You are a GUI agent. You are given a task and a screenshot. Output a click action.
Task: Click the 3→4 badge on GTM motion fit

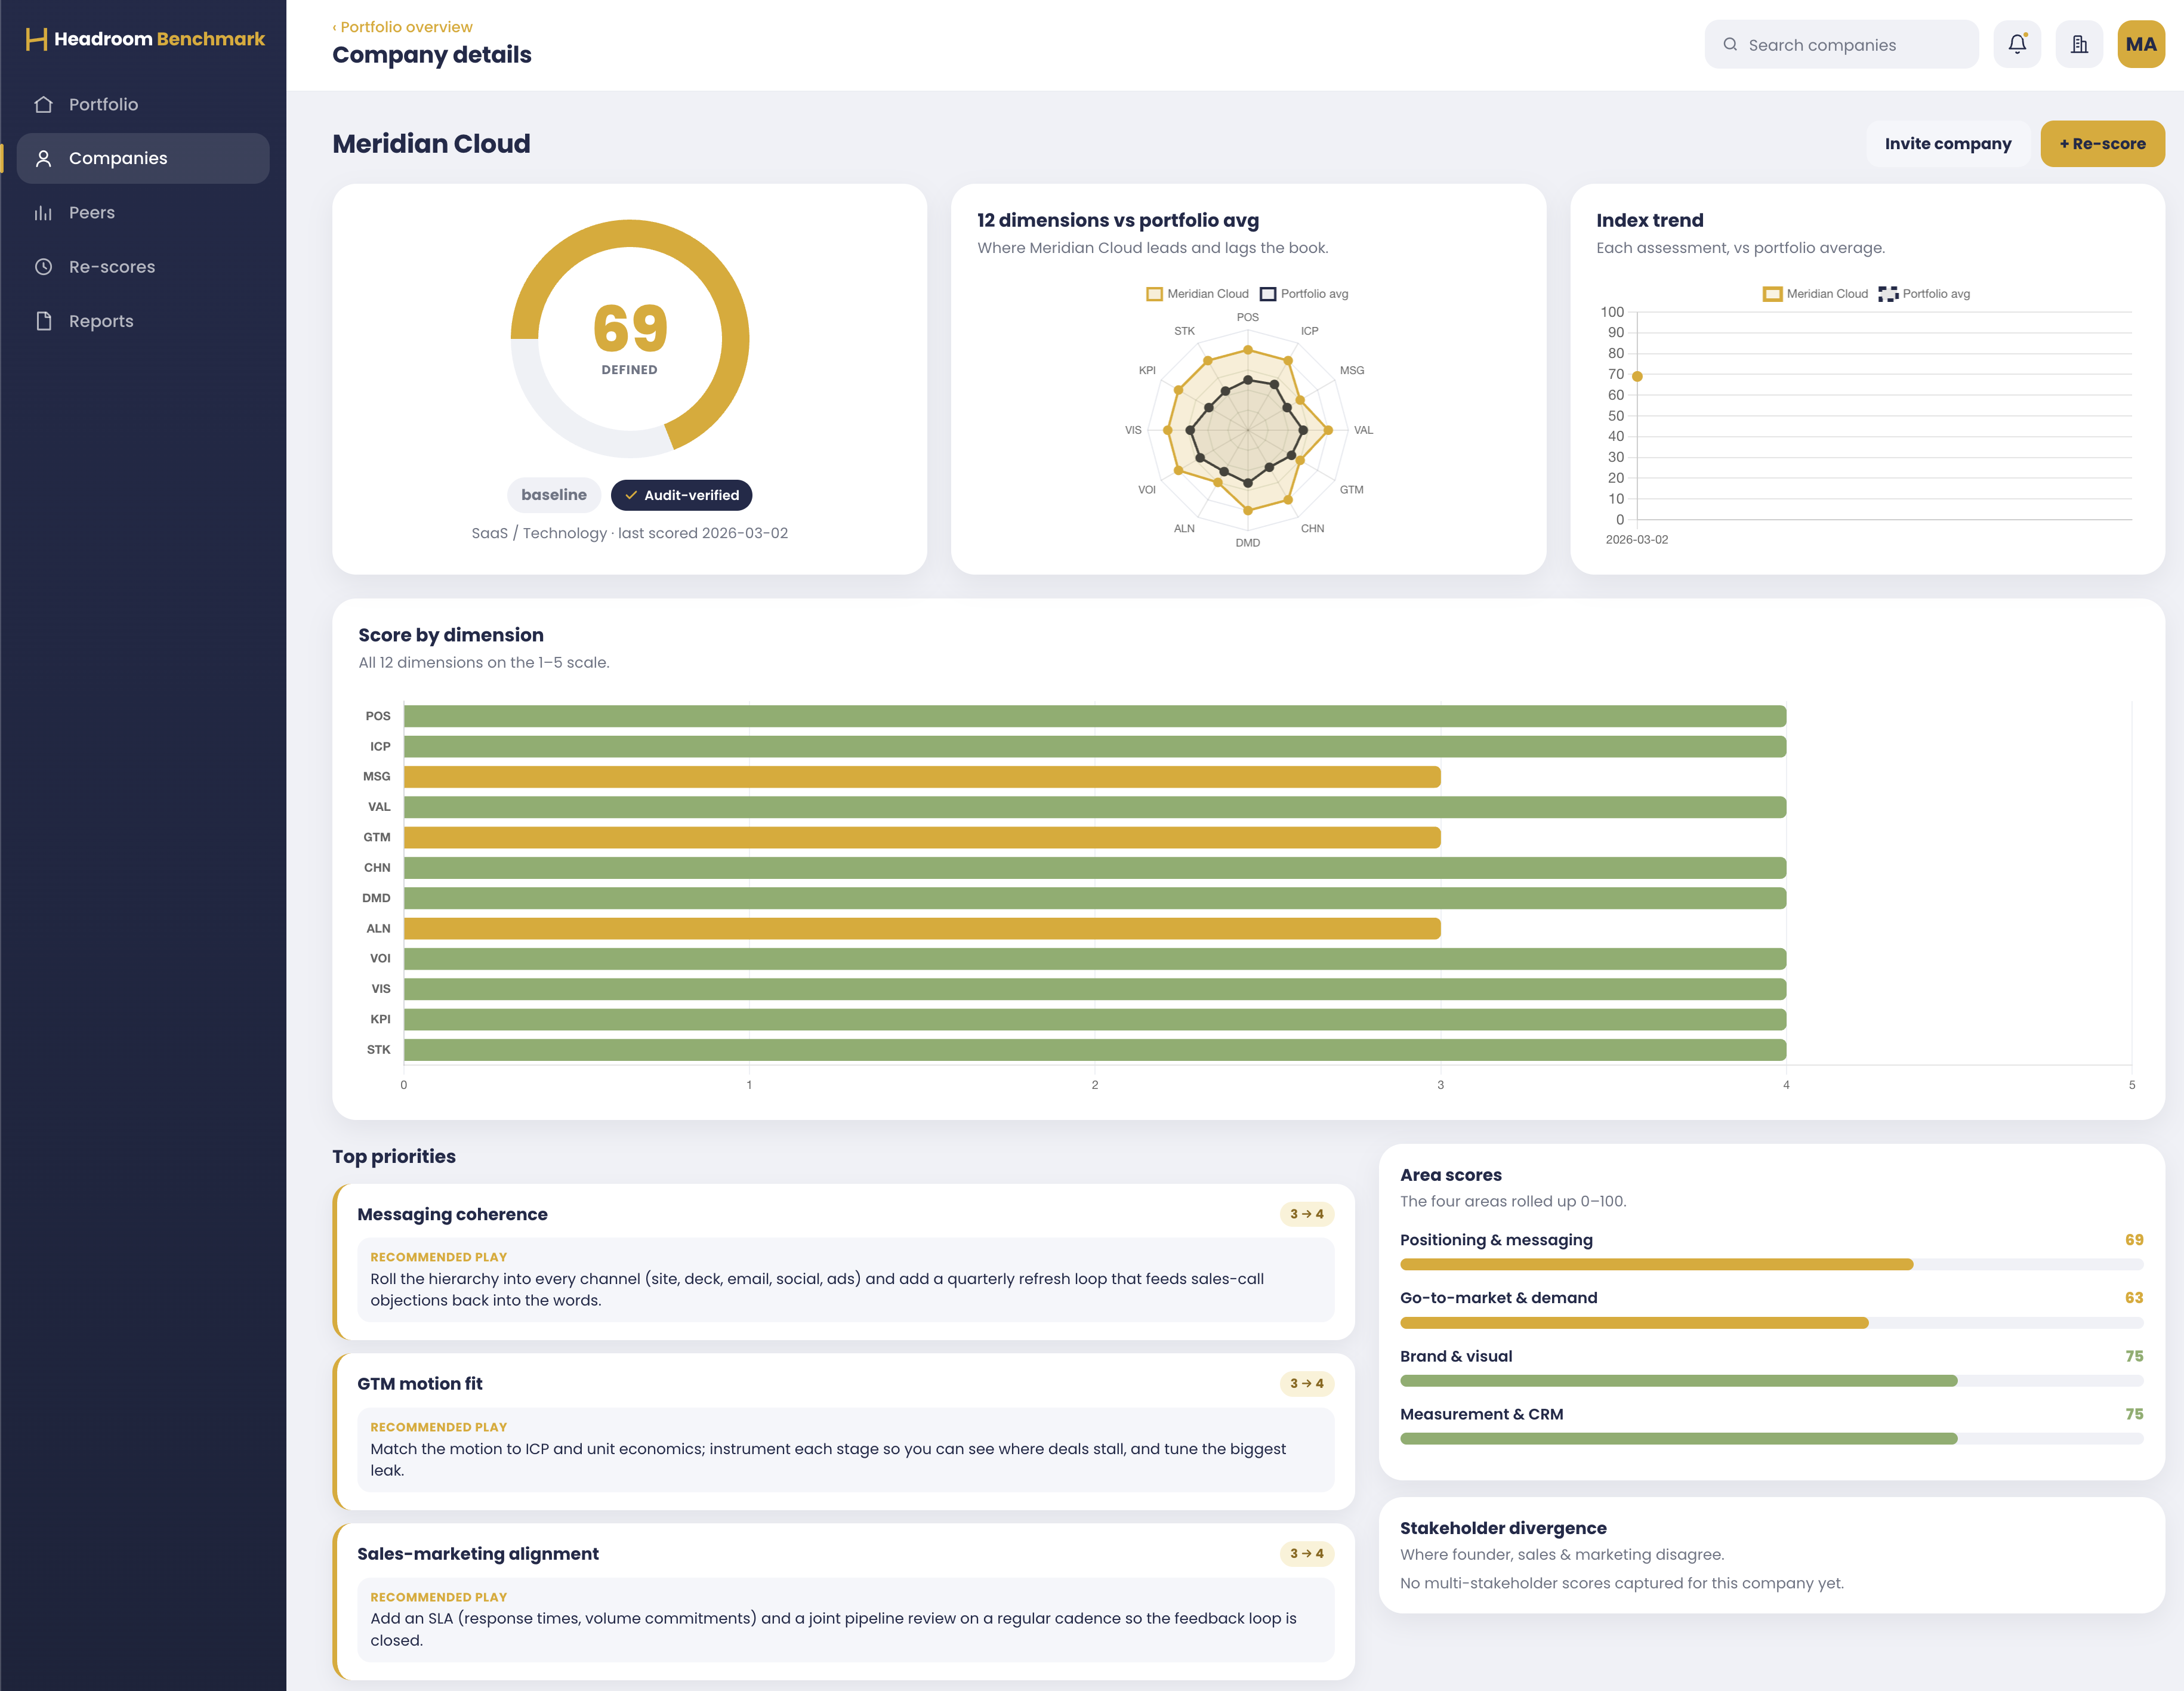coord(1306,1384)
